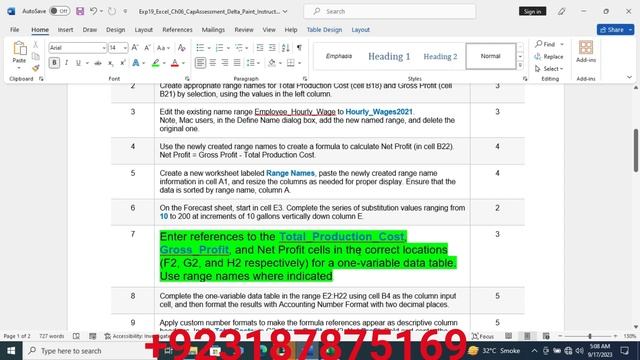Expand the numbering list dropdown arrow

click(228, 48)
